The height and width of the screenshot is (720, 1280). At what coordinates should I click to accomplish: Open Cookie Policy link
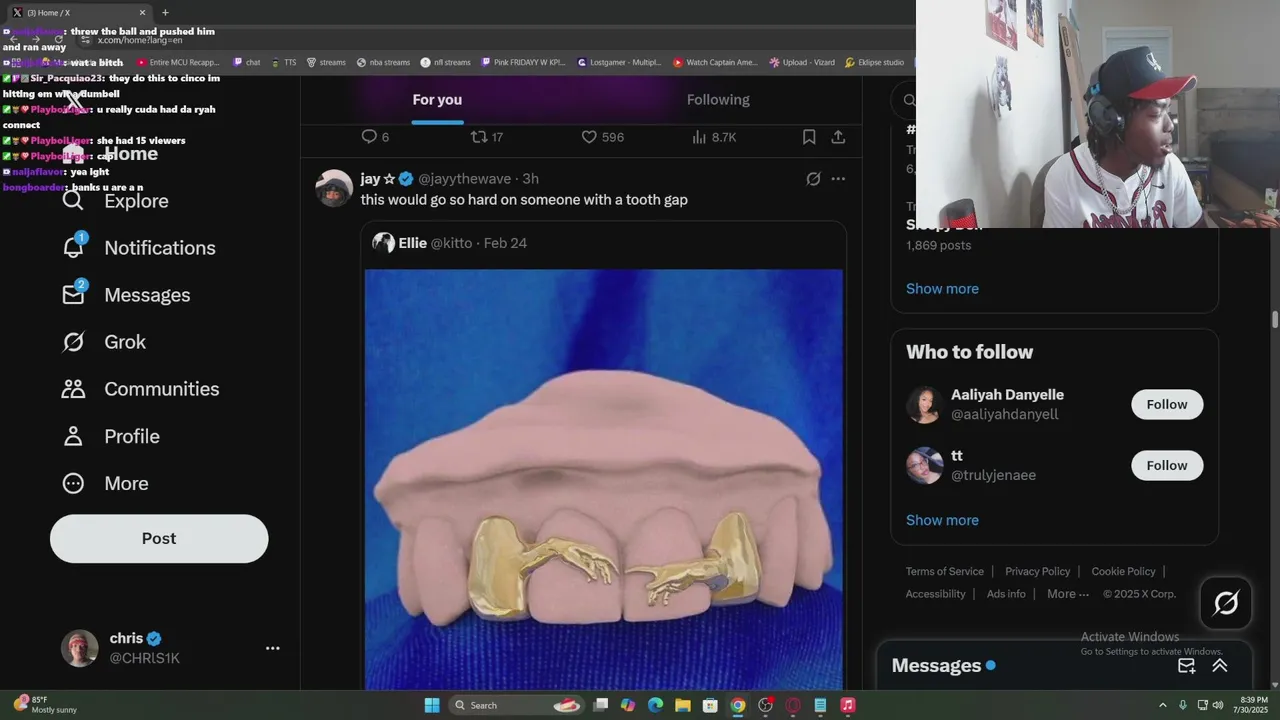point(1123,571)
